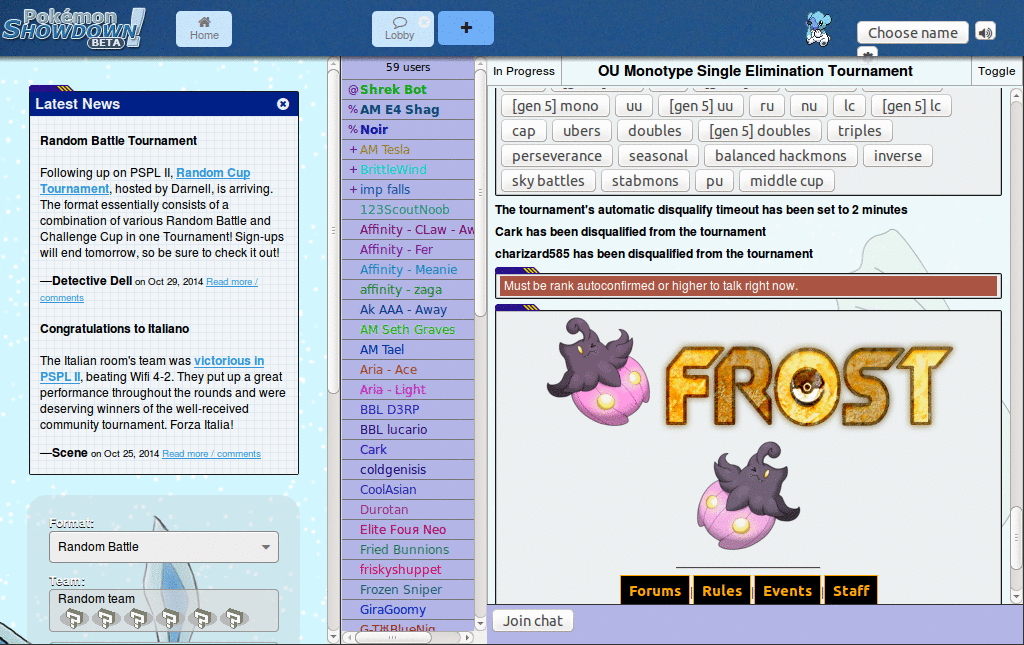Click the sky battles format button
This screenshot has height=645, width=1024.
coord(548,180)
